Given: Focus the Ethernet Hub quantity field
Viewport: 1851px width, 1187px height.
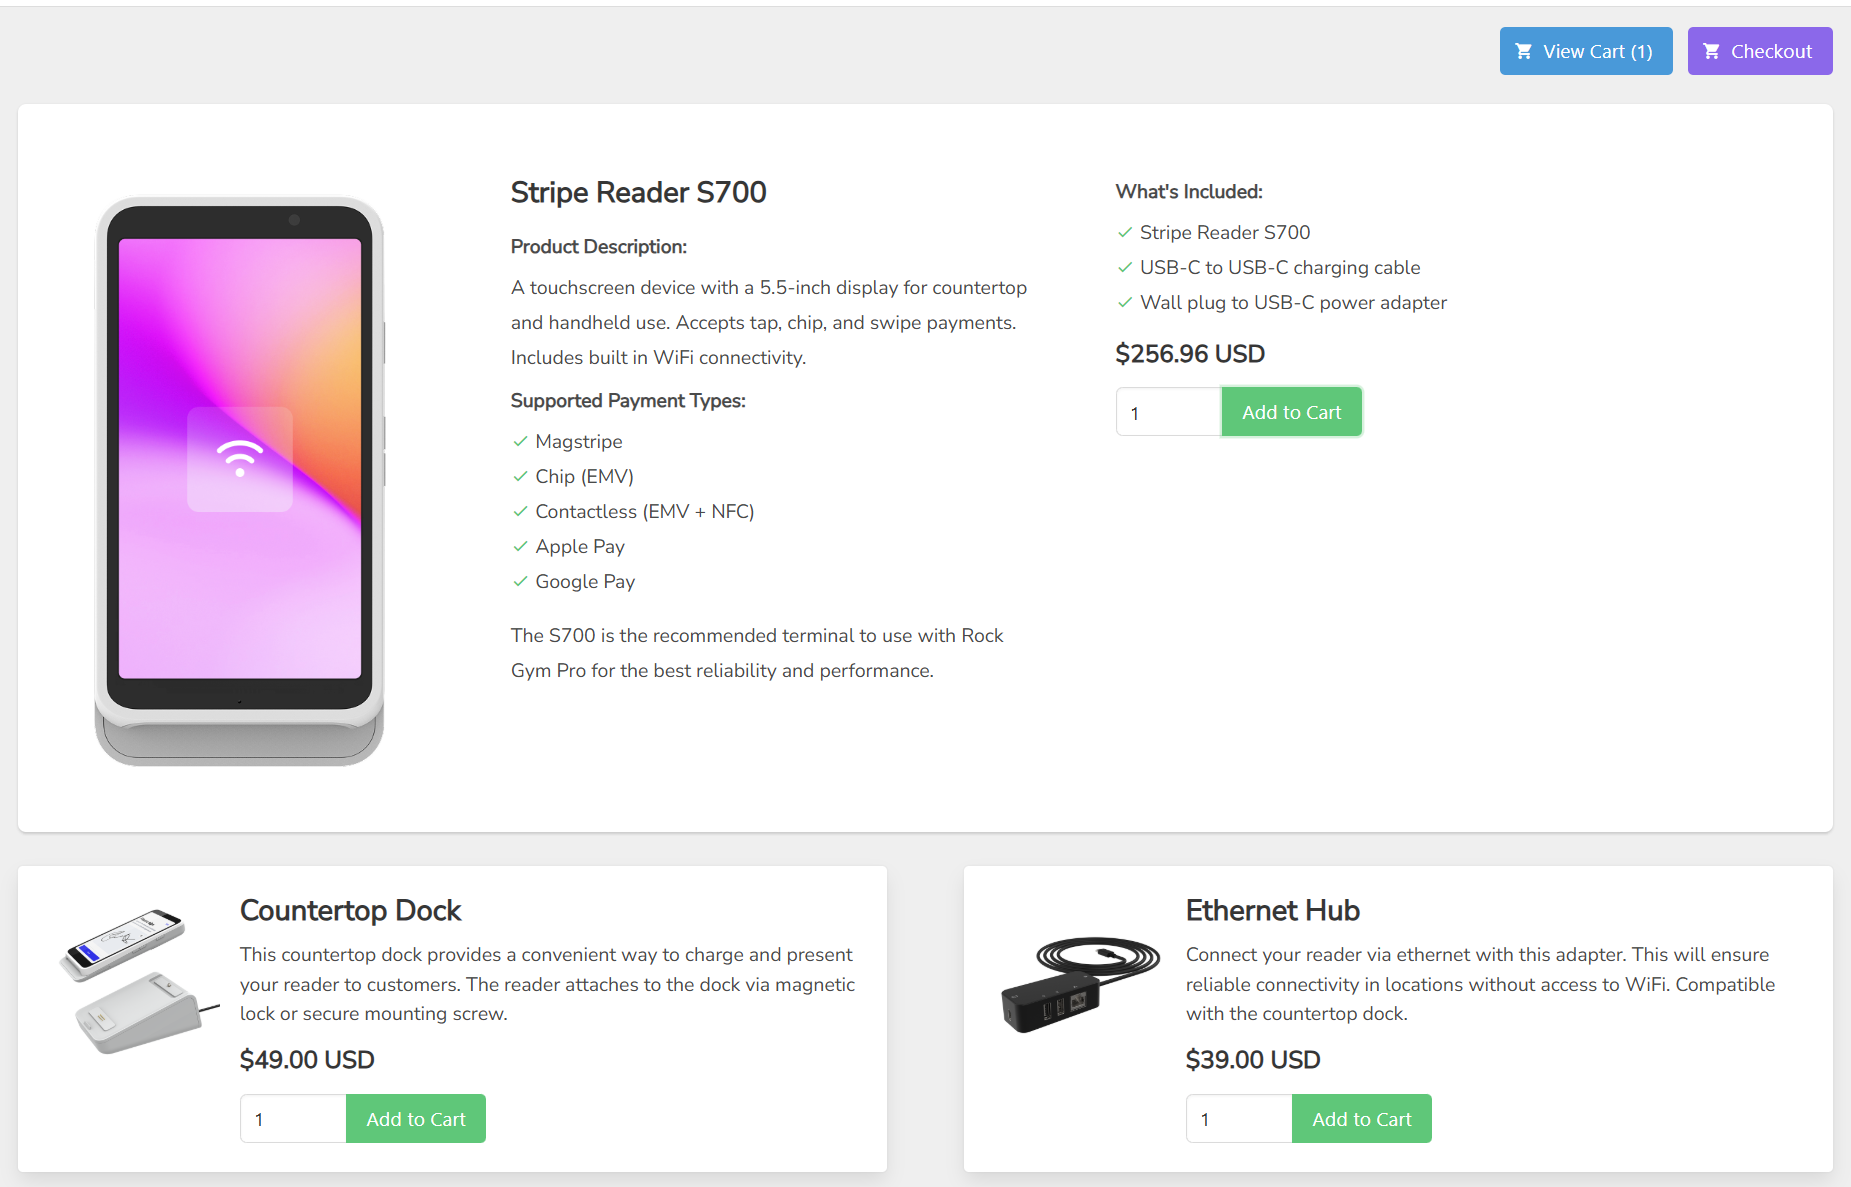Looking at the screenshot, I should point(1239,1119).
